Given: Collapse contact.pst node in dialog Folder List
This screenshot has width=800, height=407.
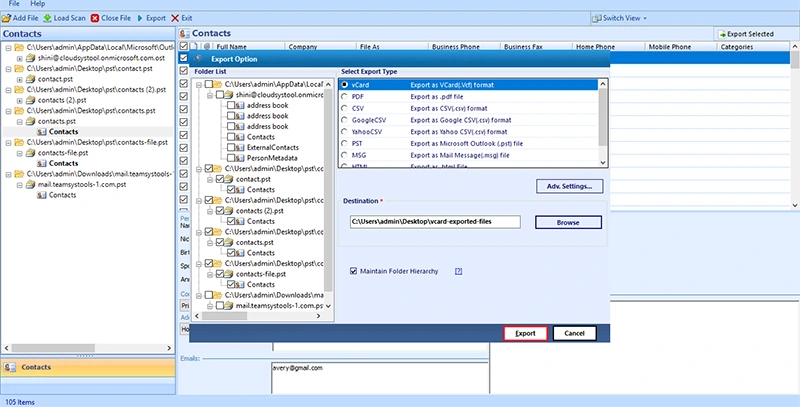Looking at the screenshot, I should [x=210, y=180].
